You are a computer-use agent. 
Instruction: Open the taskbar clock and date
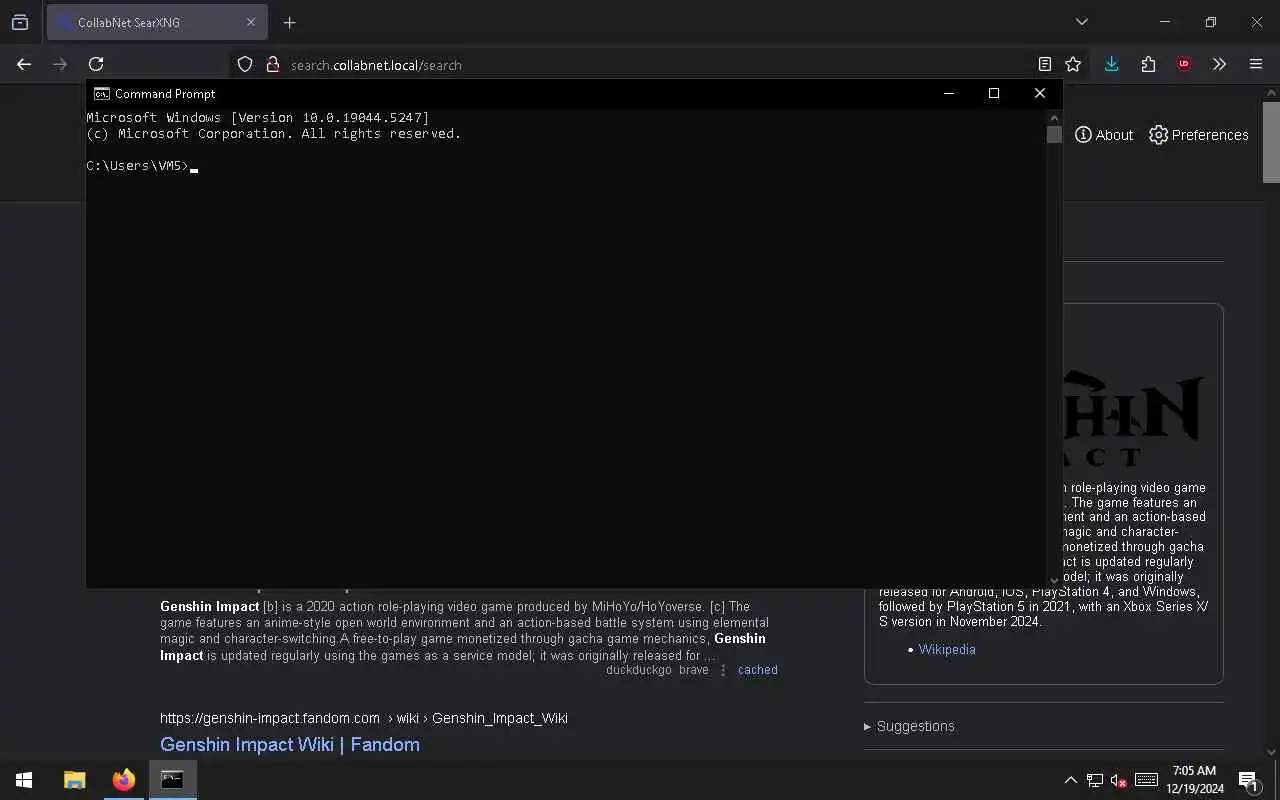[1196, 780]
